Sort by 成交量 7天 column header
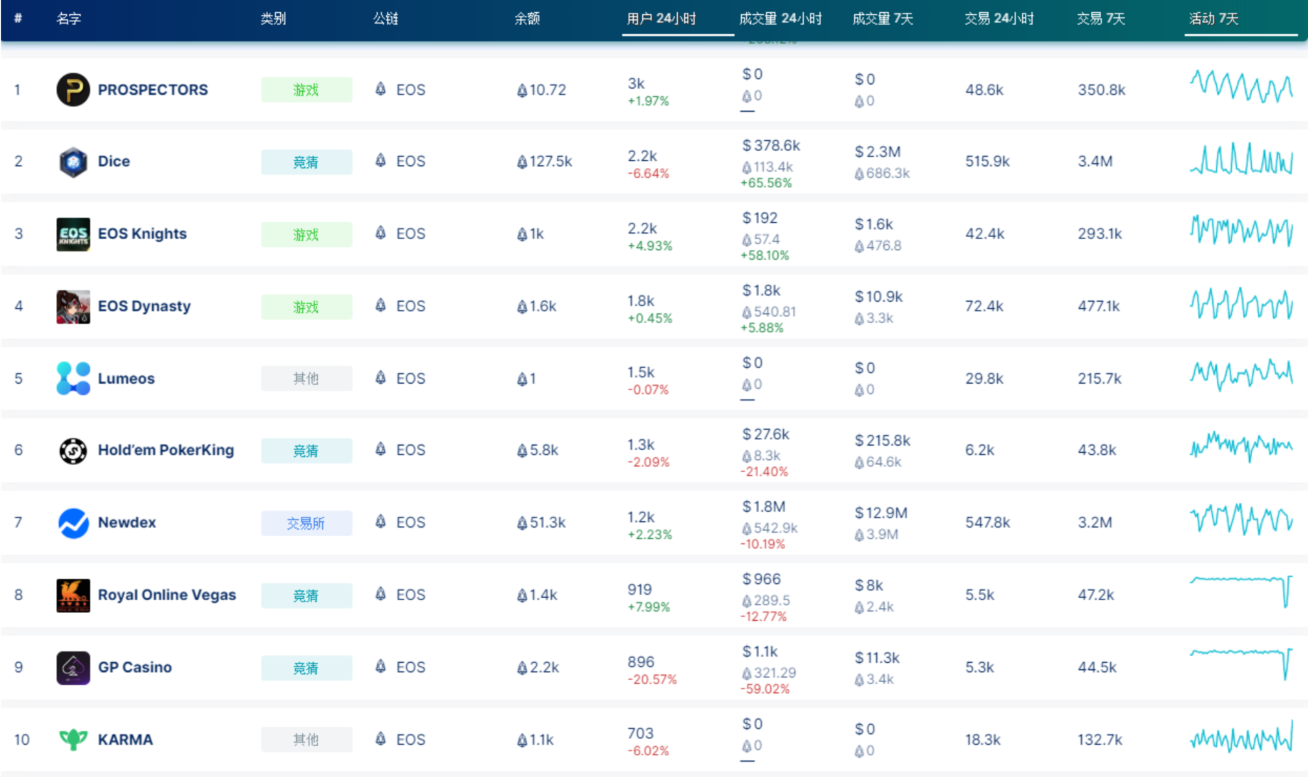 click(882, 19)
